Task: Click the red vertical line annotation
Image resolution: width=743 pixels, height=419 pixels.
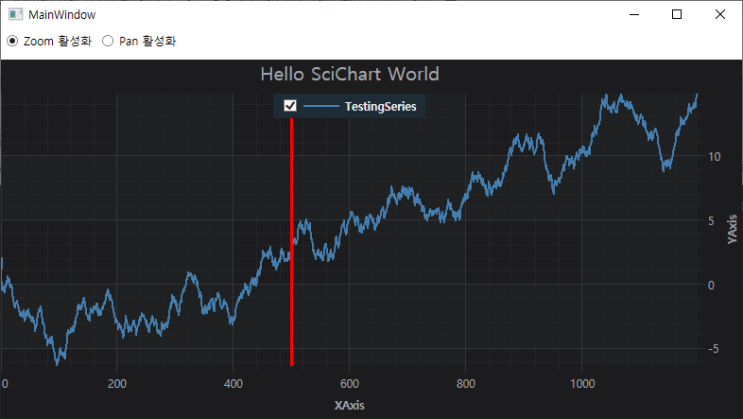Action: tap(291, 242)
